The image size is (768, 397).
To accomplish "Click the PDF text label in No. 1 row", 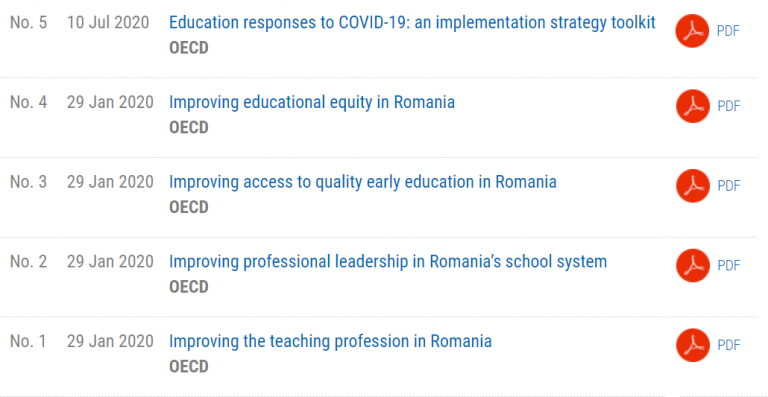I will click(728, 346).
